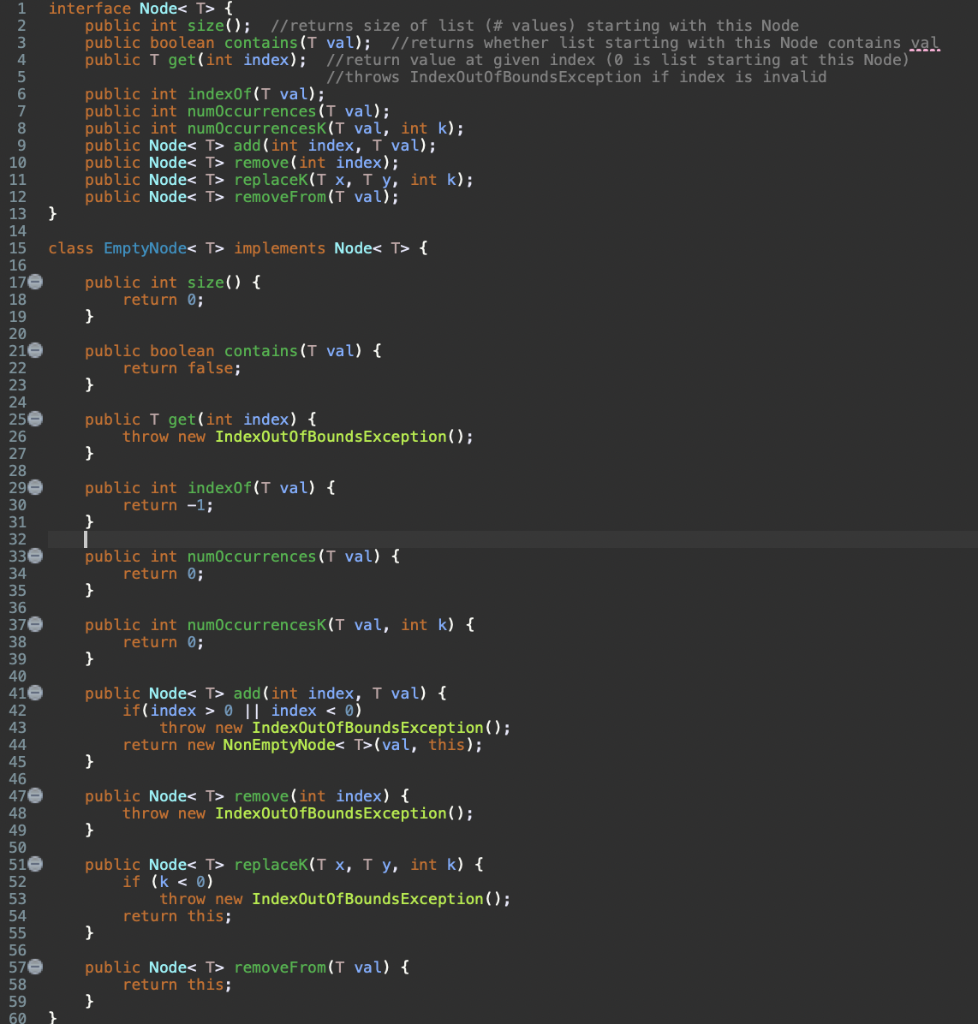Click 'EmptyNode' class name on line 15
The width and height of the screenshot is (978, 1024).
coord(145,249)
